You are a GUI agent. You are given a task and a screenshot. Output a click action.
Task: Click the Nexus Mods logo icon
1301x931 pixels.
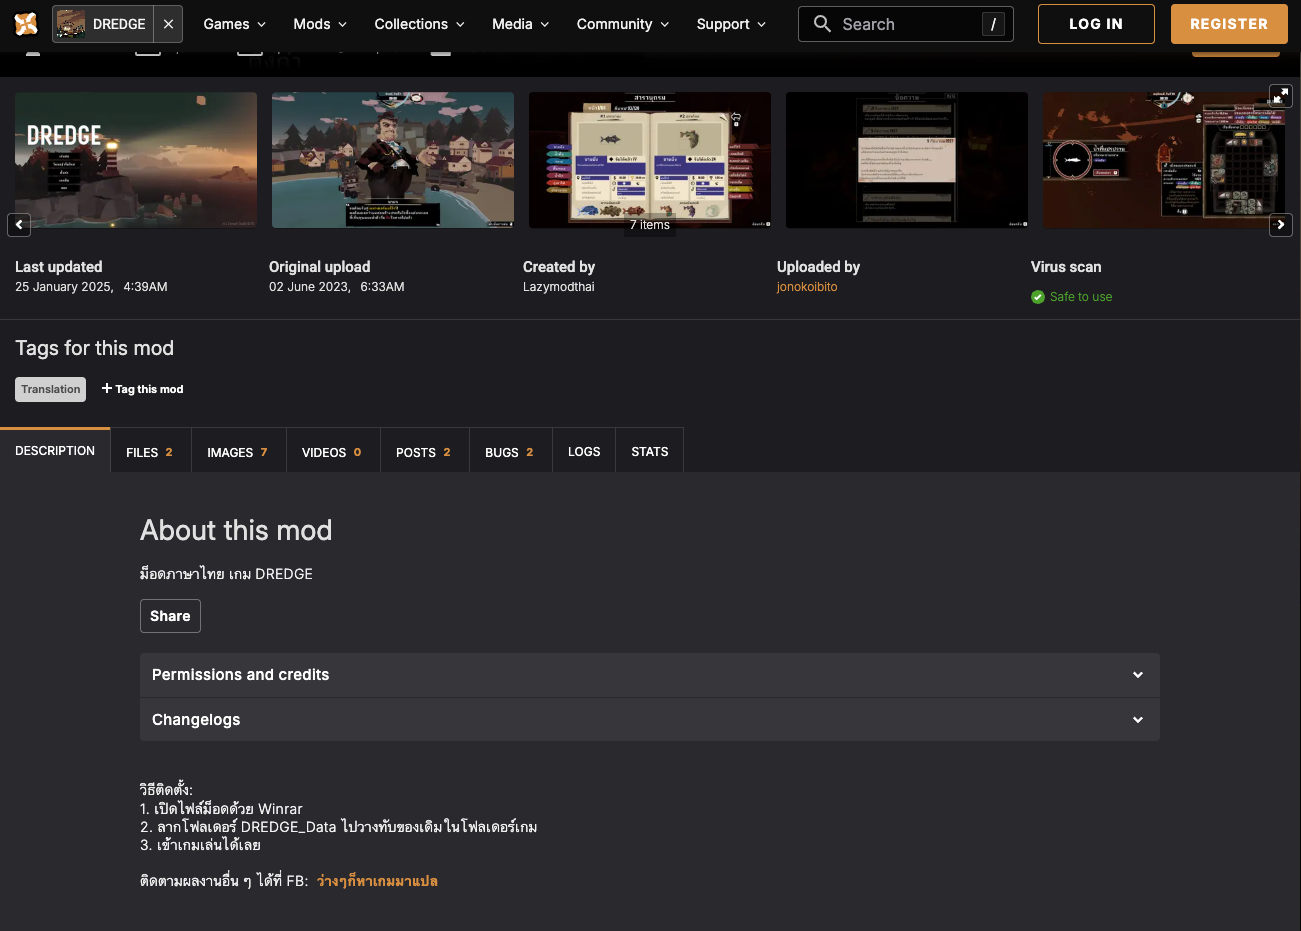(26, 24)
